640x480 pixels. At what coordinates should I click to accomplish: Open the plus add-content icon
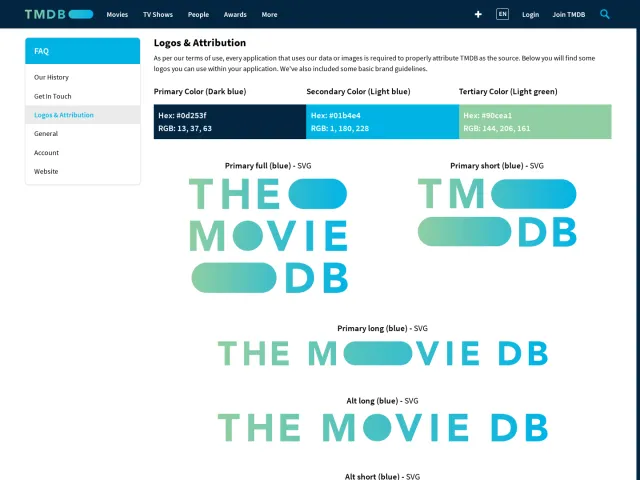click(478, 14)
